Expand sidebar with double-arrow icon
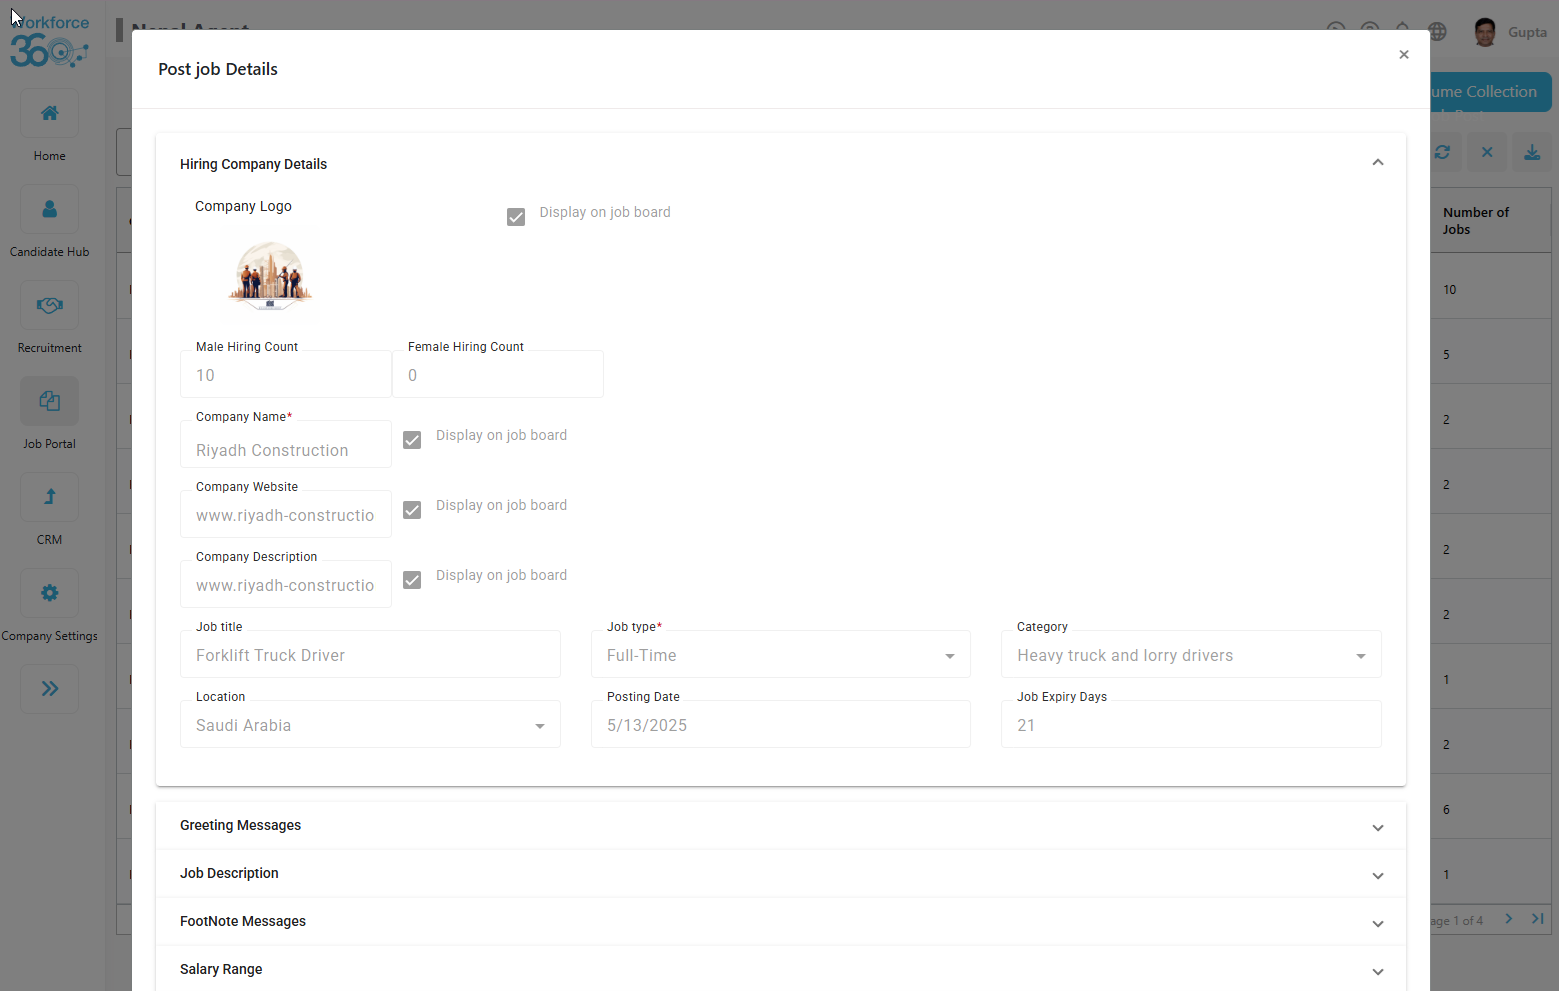This screenshot has width=1559, height=991. [49, 688]
